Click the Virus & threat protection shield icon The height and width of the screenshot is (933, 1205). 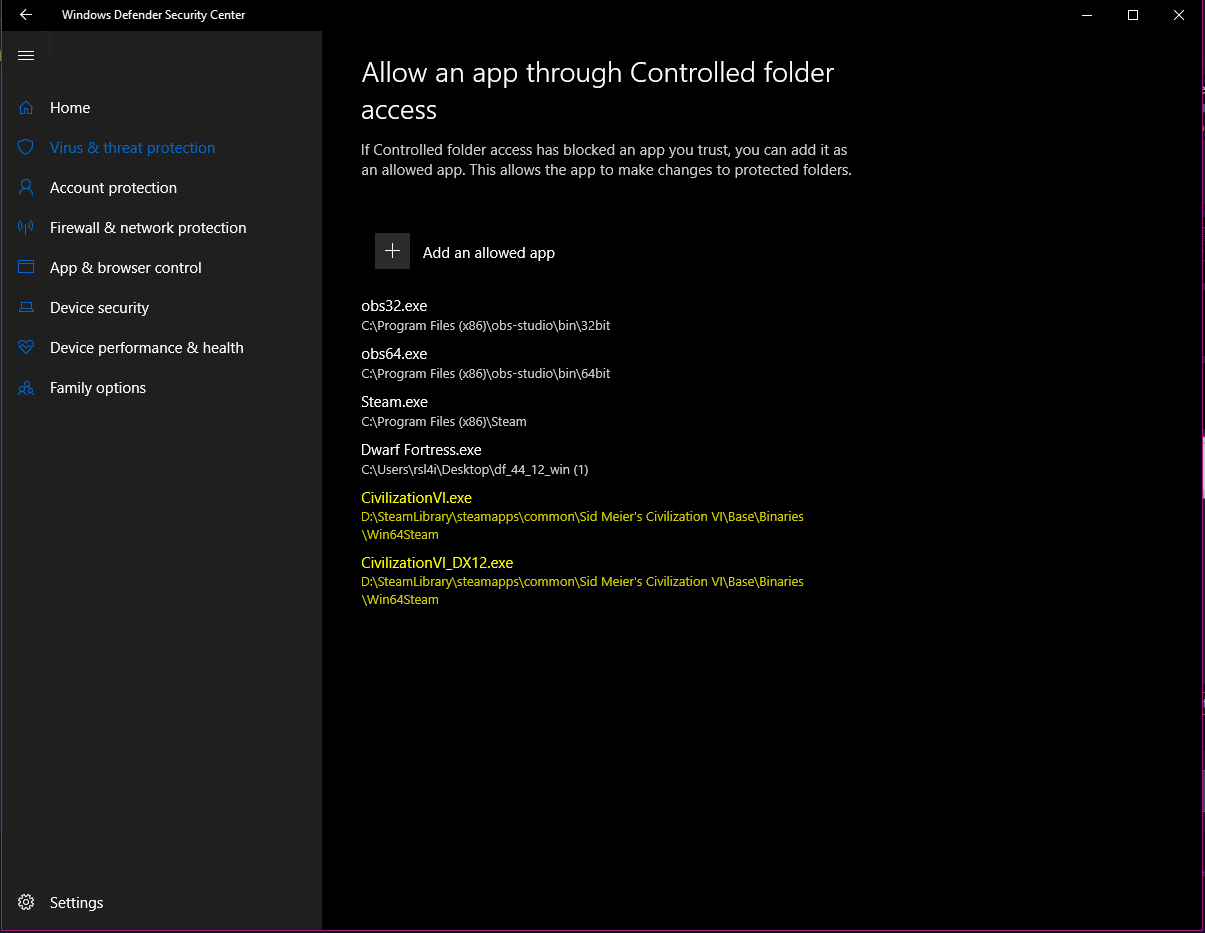[x=27, y=148]
